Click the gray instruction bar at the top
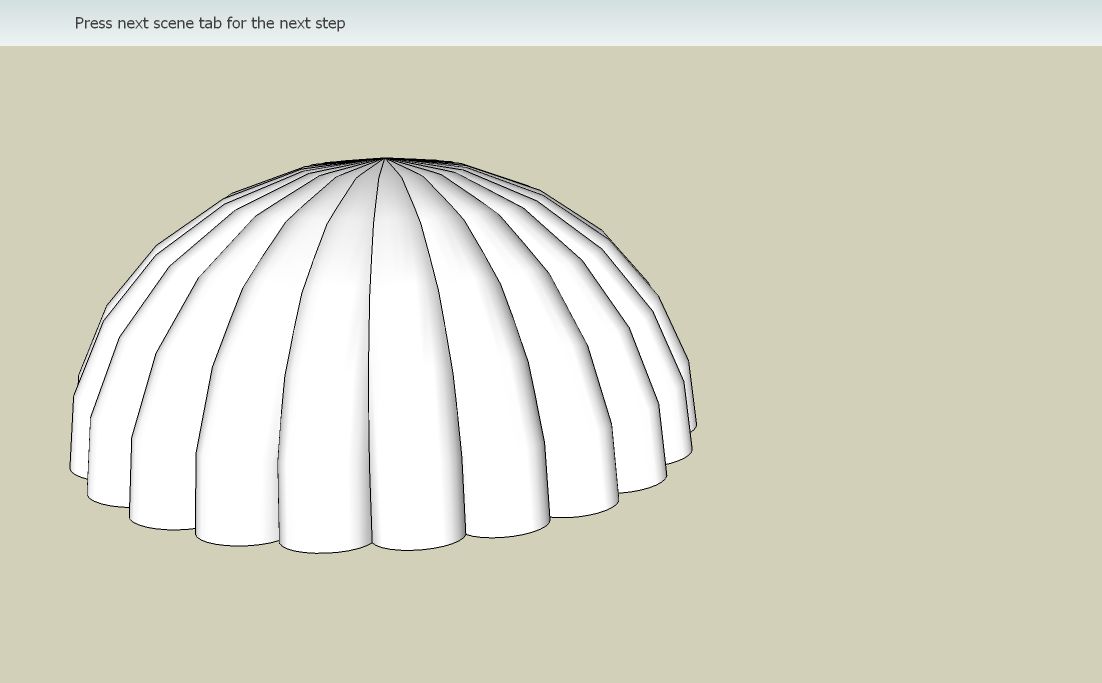Screen dimensions: 1102x683 tap(550, 23)
